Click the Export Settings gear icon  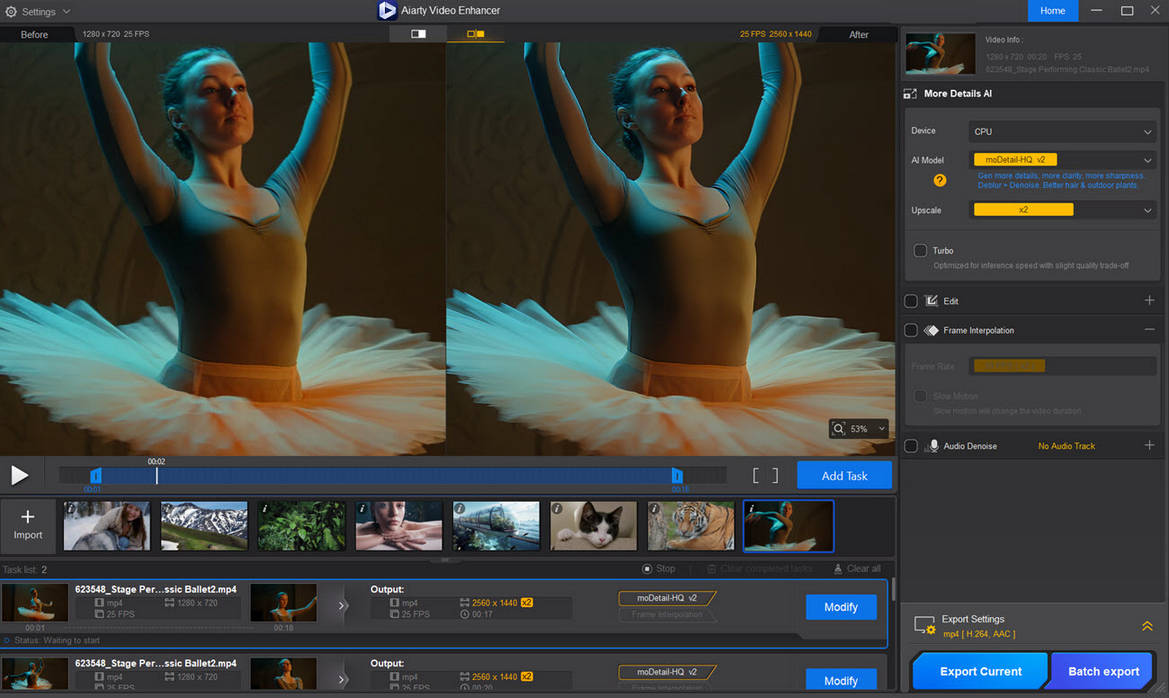pos(923,624)
